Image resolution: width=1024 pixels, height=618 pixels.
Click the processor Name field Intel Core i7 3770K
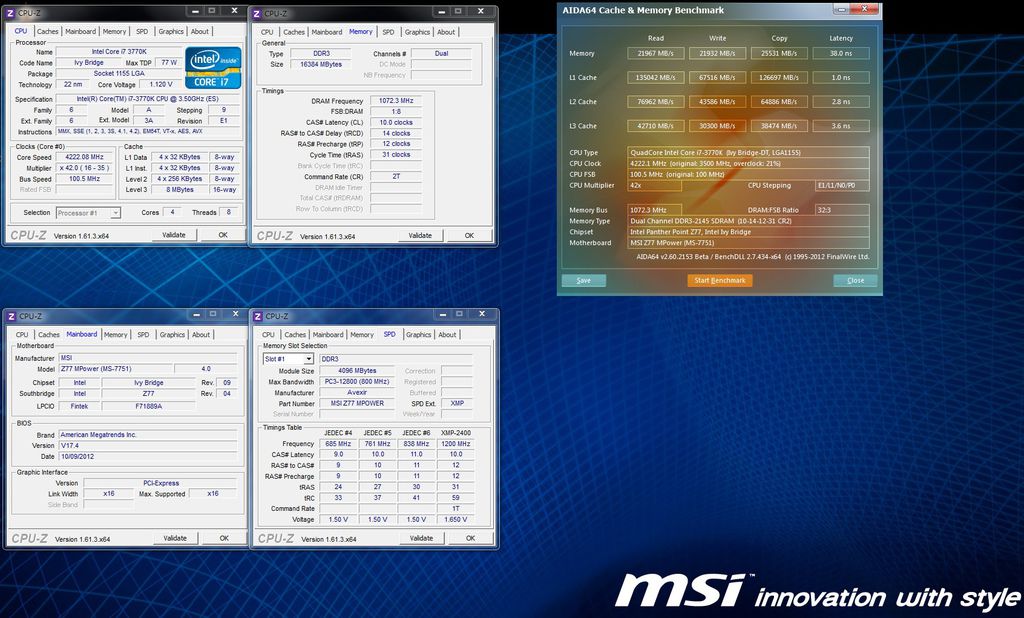119,52
